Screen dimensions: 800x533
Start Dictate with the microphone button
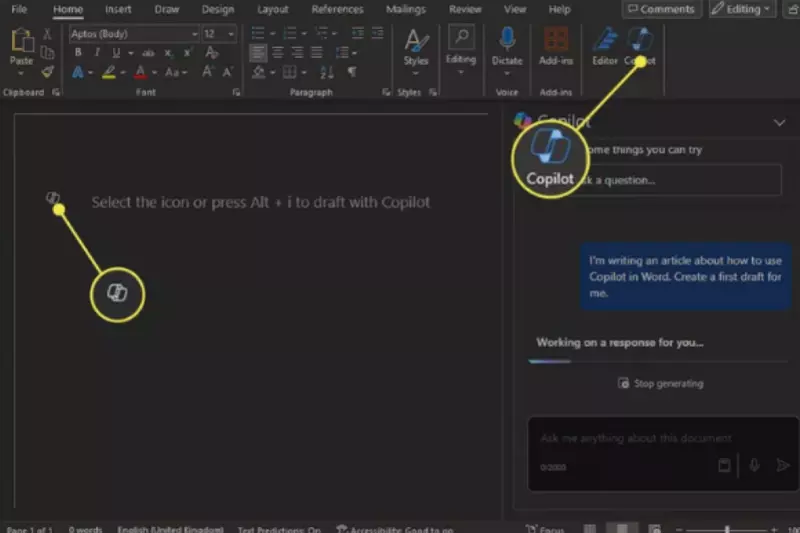coord(507,39)
